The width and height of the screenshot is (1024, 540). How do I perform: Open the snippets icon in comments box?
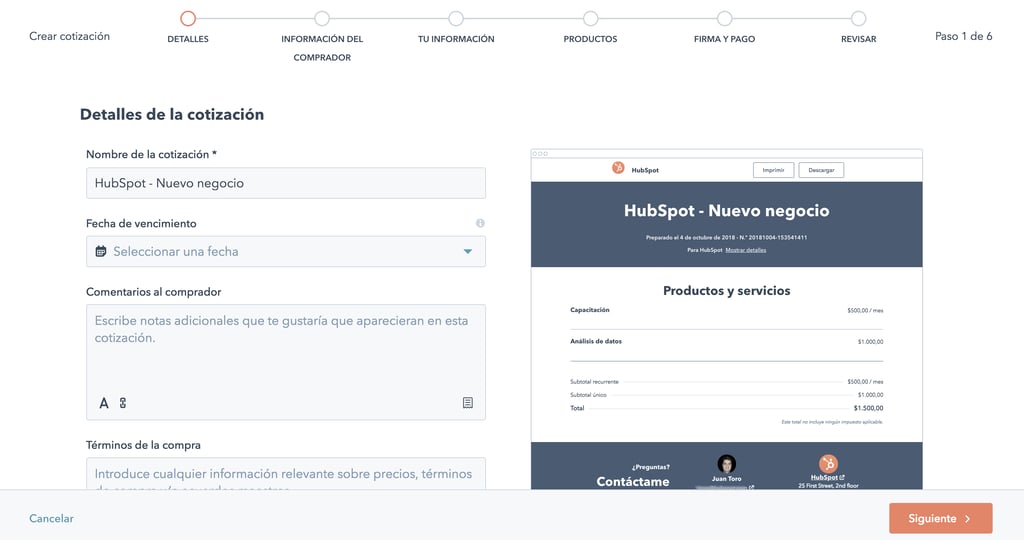click(x=468, y=403)
